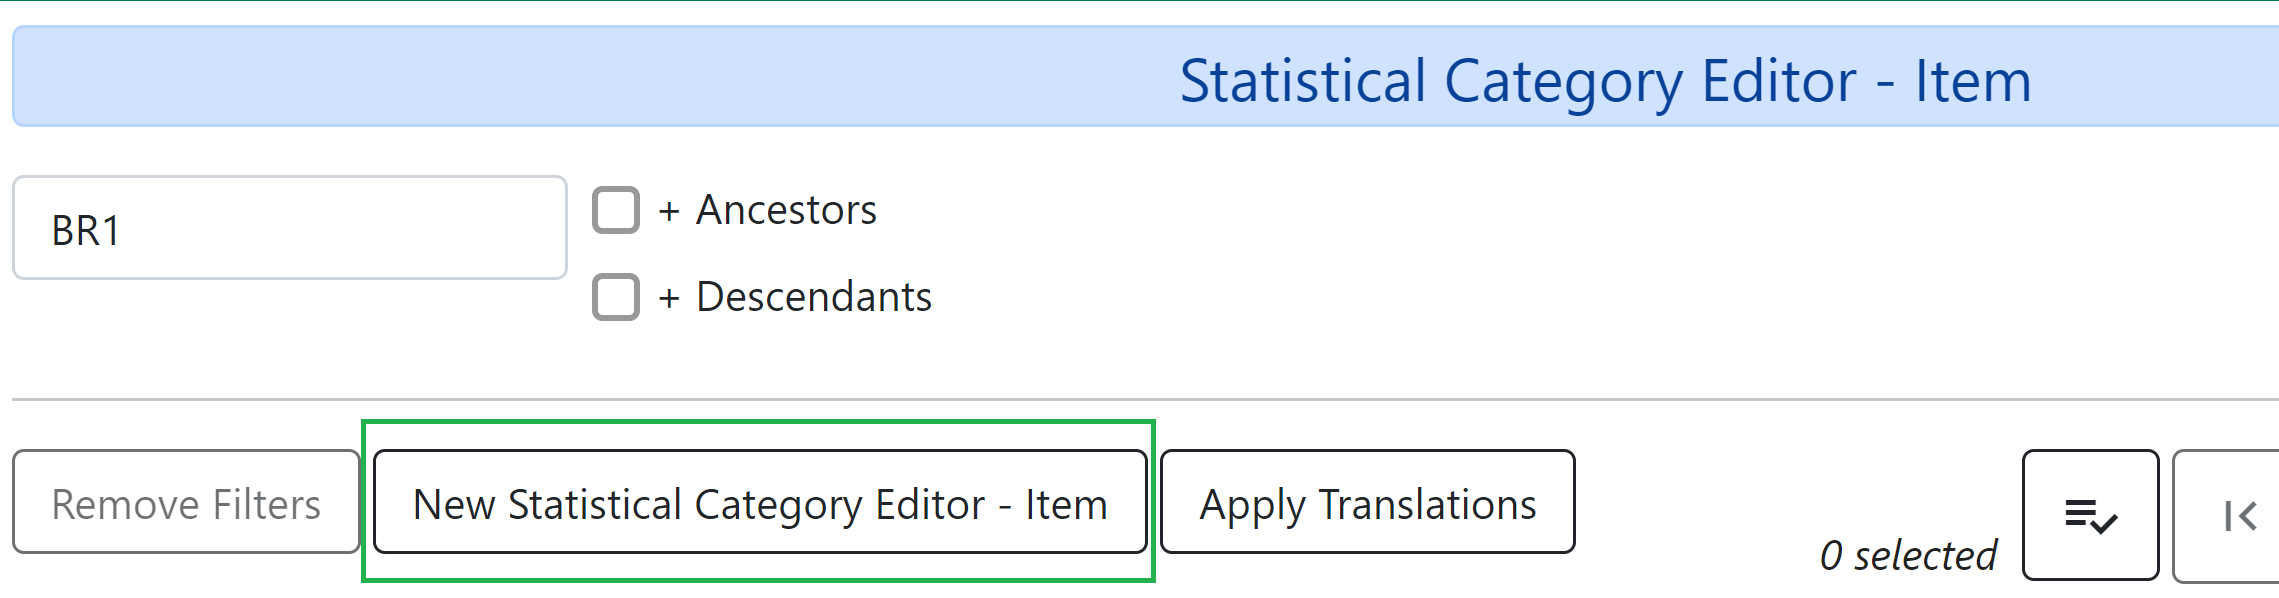The width and height of the screenshot is (2279, 598).
Task: Click the word "Item" in the page title
Action: tap(1972, 81)
